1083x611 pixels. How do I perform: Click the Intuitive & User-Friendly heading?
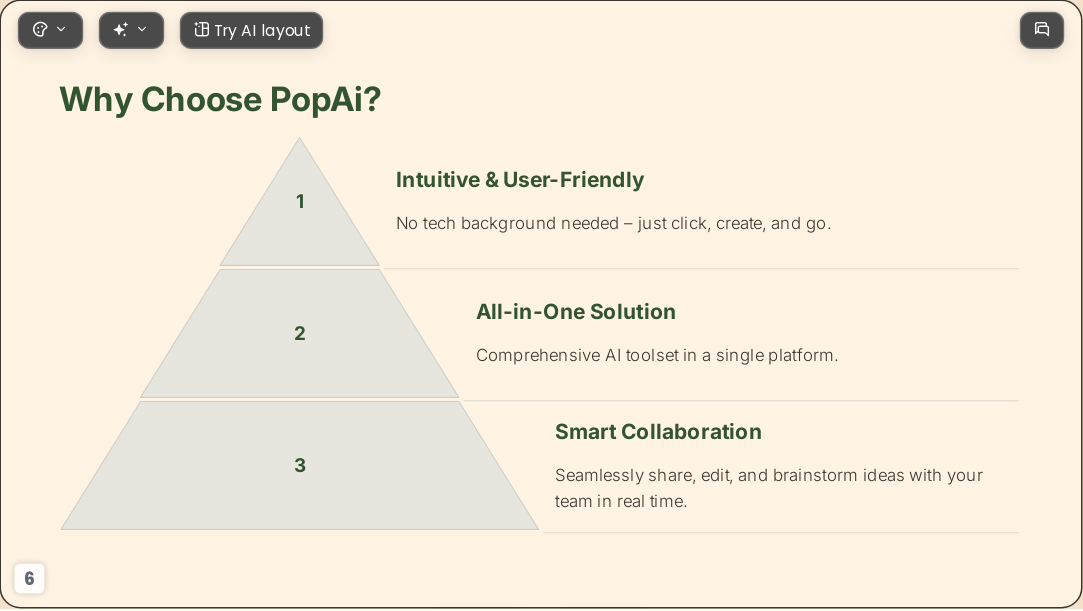(519, 180)
